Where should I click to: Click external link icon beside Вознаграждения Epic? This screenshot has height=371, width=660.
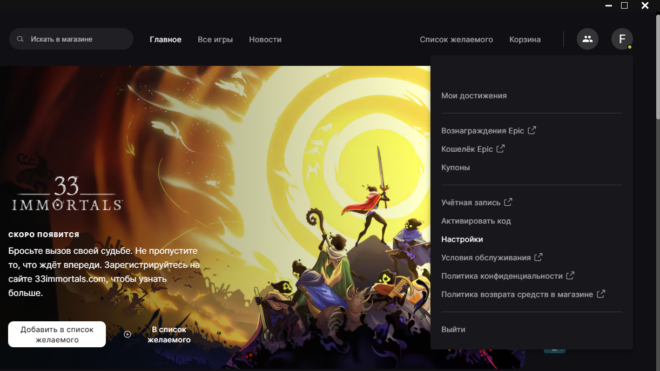[532, 131]
